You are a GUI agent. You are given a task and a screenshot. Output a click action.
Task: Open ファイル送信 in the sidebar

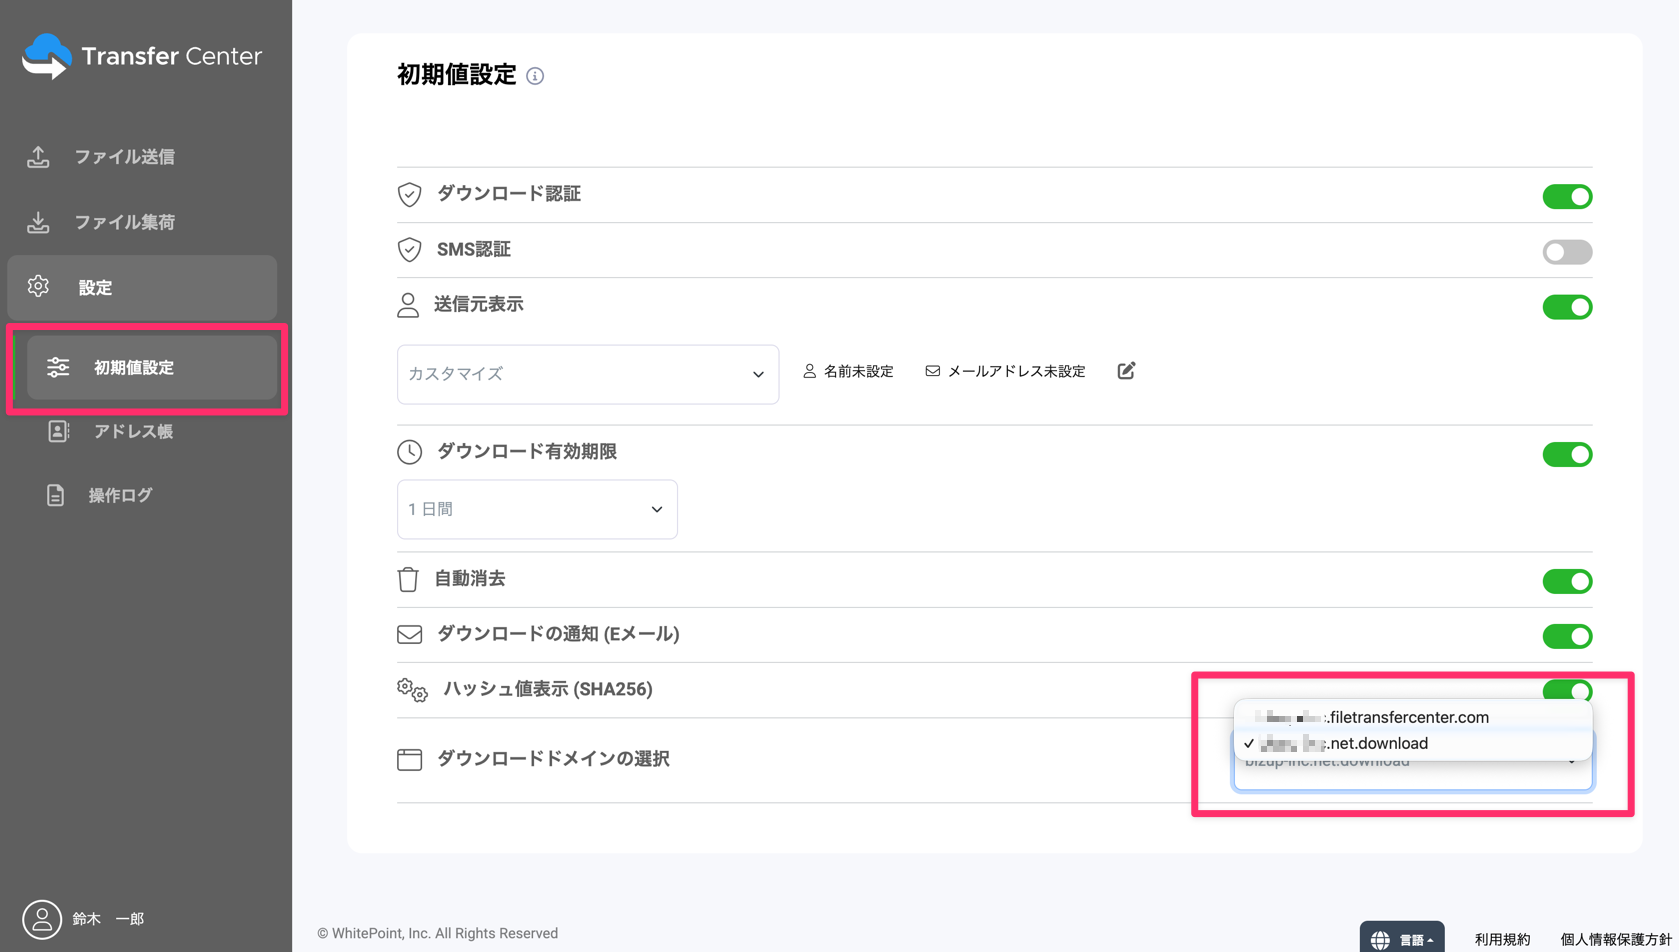[x=124, y=157]
